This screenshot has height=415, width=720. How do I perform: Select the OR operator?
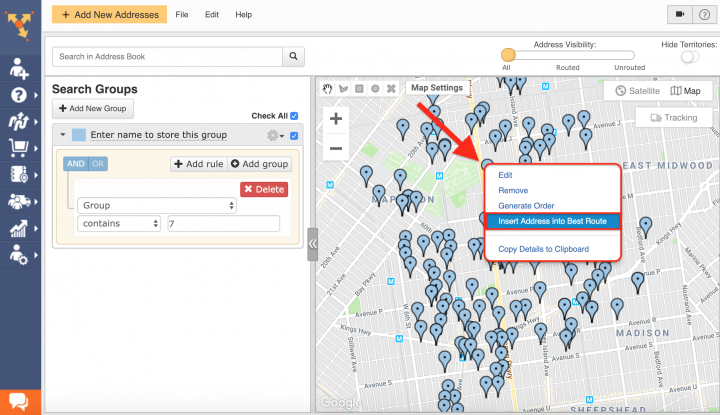(x=97, y=164)
